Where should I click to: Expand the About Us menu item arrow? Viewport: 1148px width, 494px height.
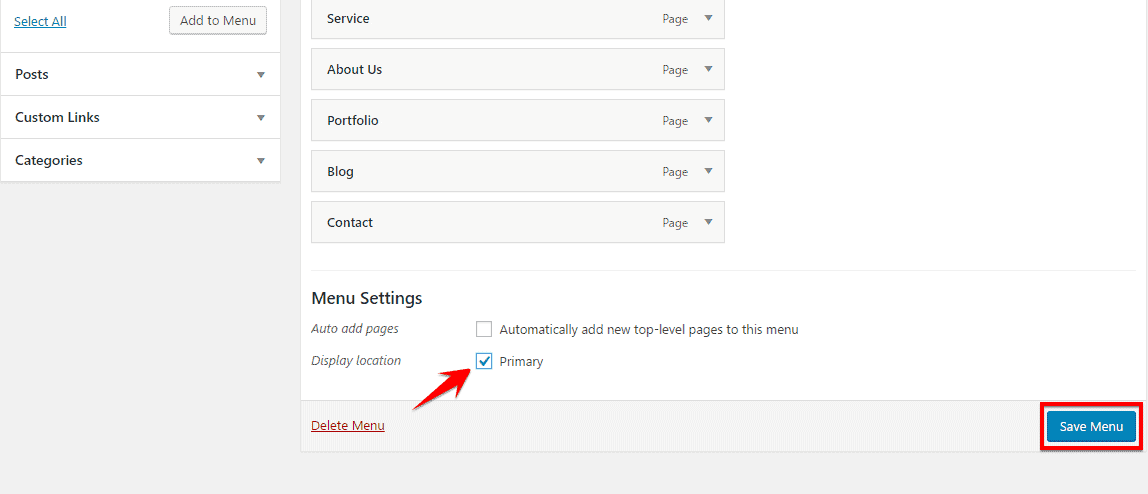click(708, 69)
